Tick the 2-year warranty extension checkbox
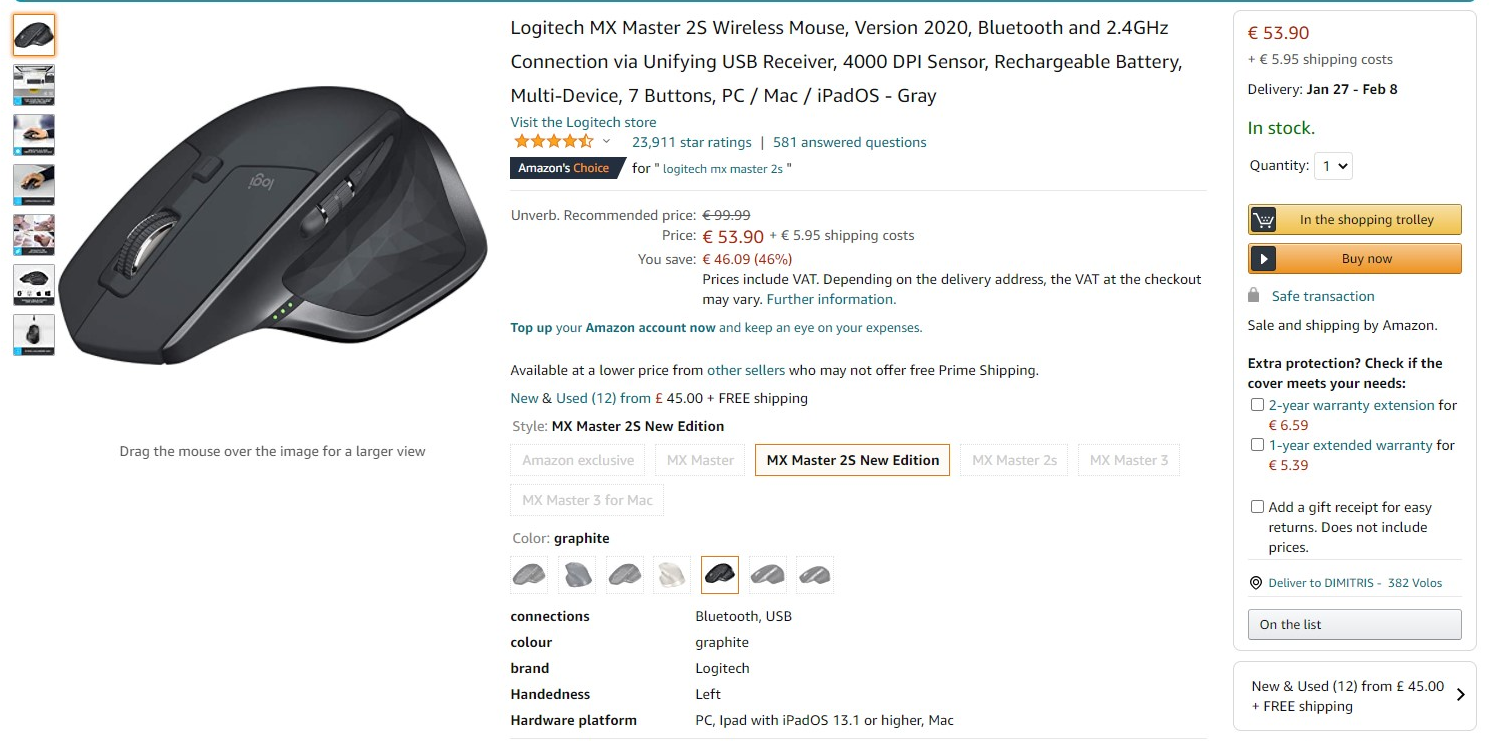This screenshot has height=741, width=1491. [x=1257, y=405]
